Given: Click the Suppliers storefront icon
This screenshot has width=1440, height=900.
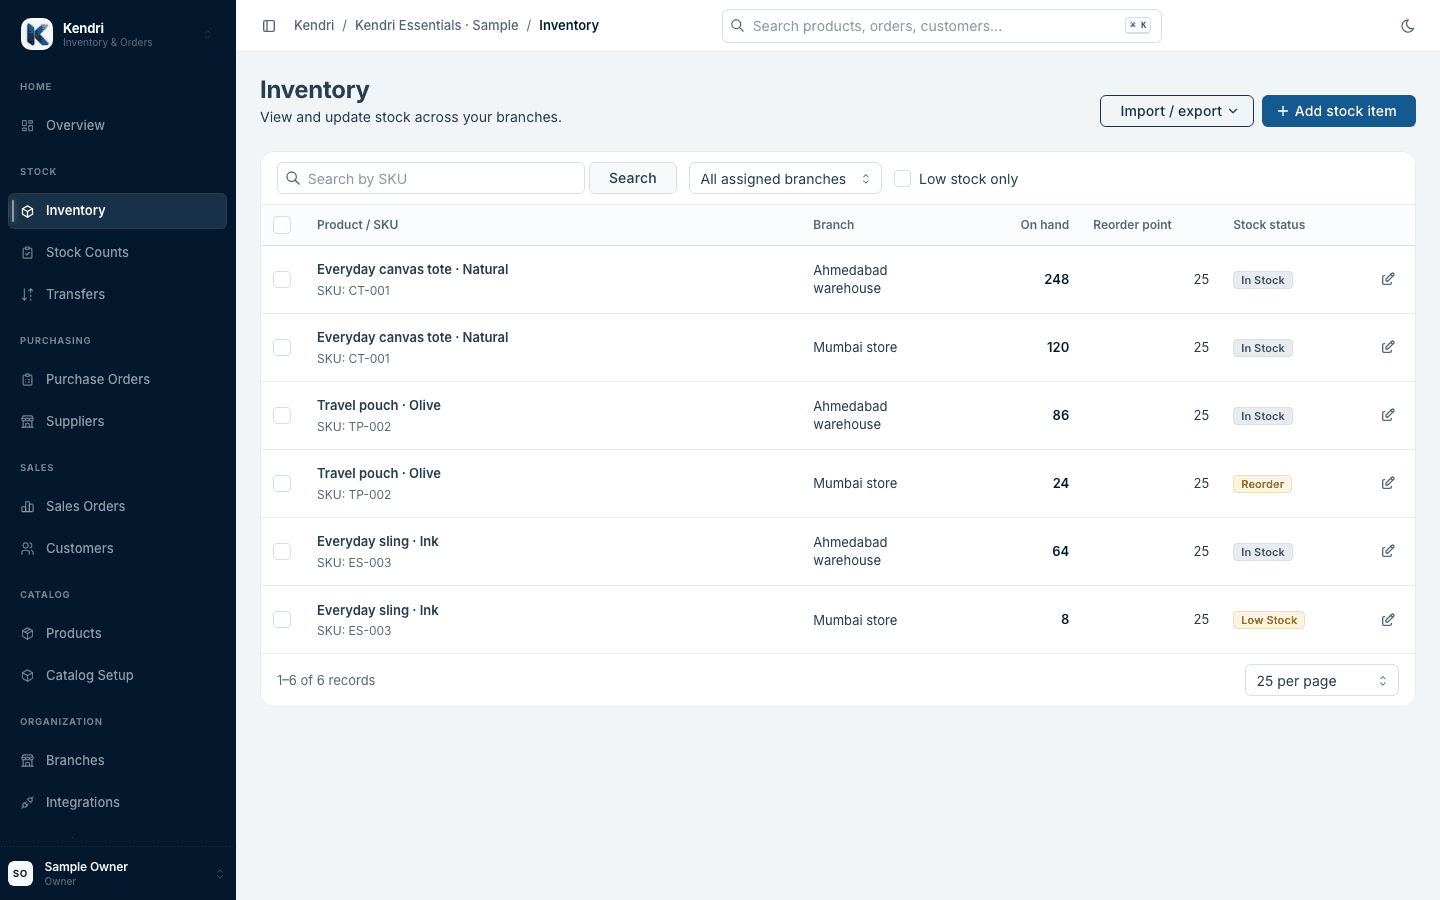Looking at the screenshot, I should click(x=28, y=422).
